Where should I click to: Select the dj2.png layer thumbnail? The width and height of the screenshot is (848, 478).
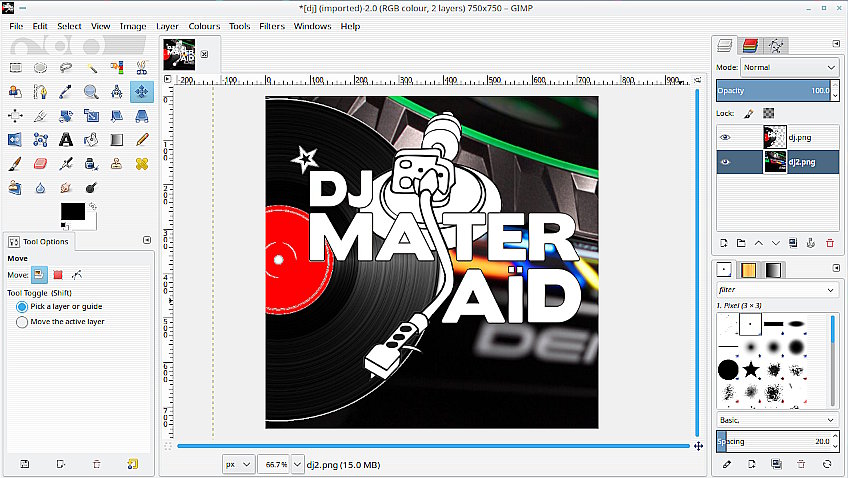tap(774, 162)
